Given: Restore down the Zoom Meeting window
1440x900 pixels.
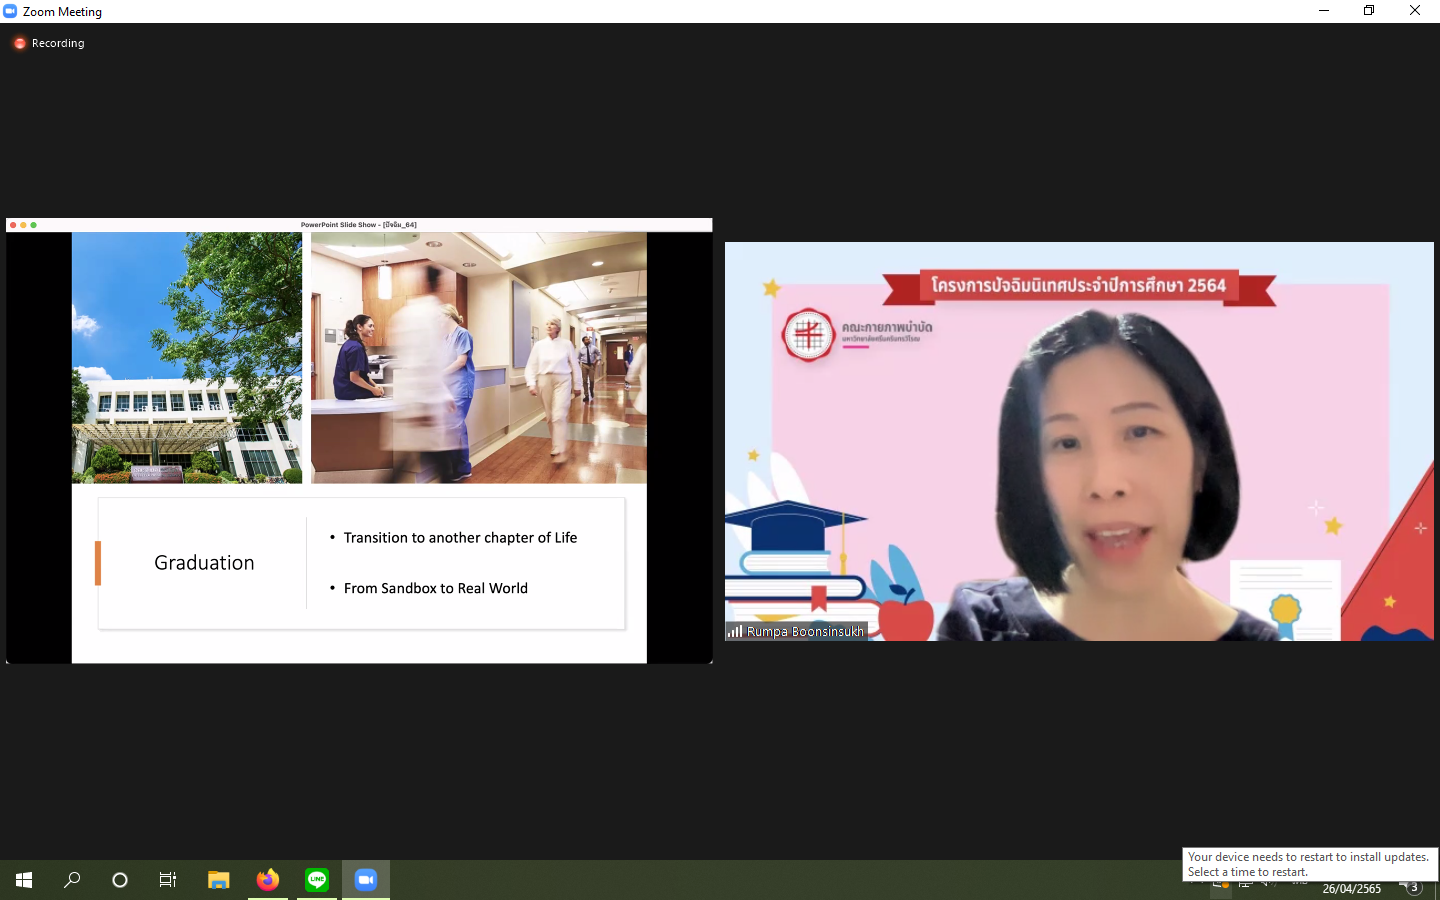Looking at the screenshot, I should 1369,11.
